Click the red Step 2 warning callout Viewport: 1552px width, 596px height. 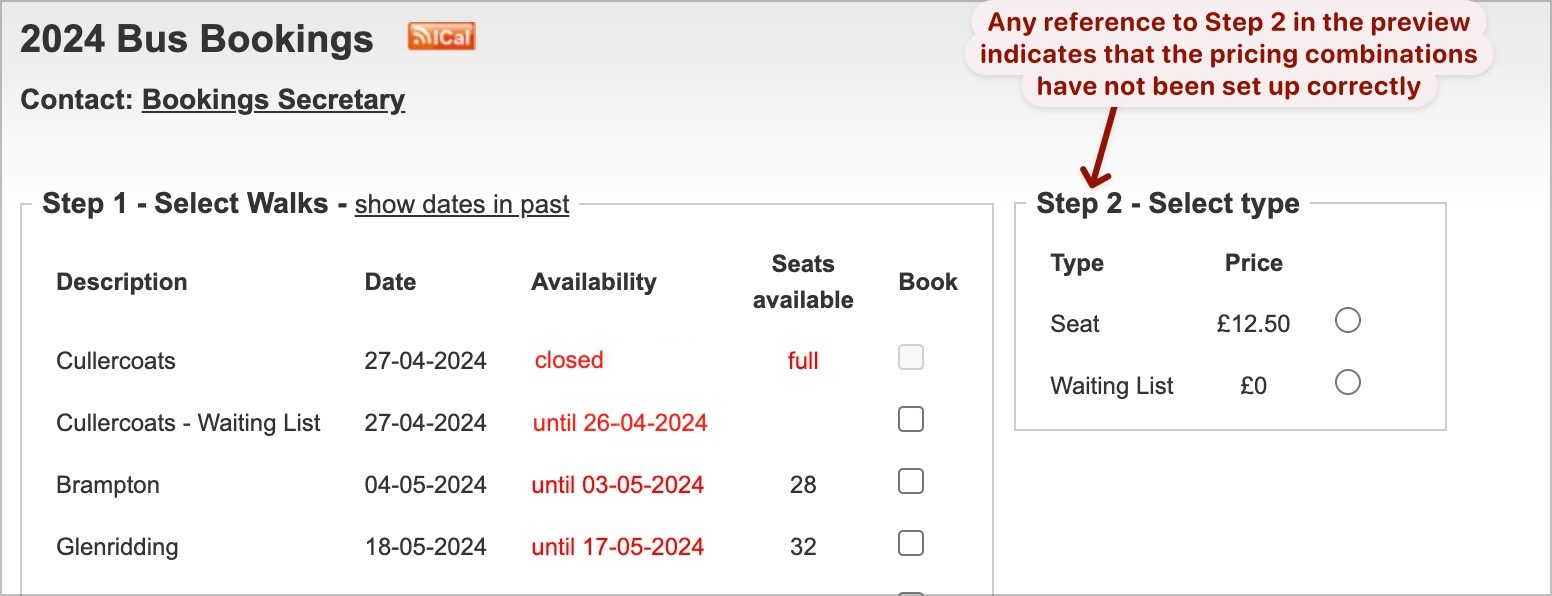(1228, 55)
